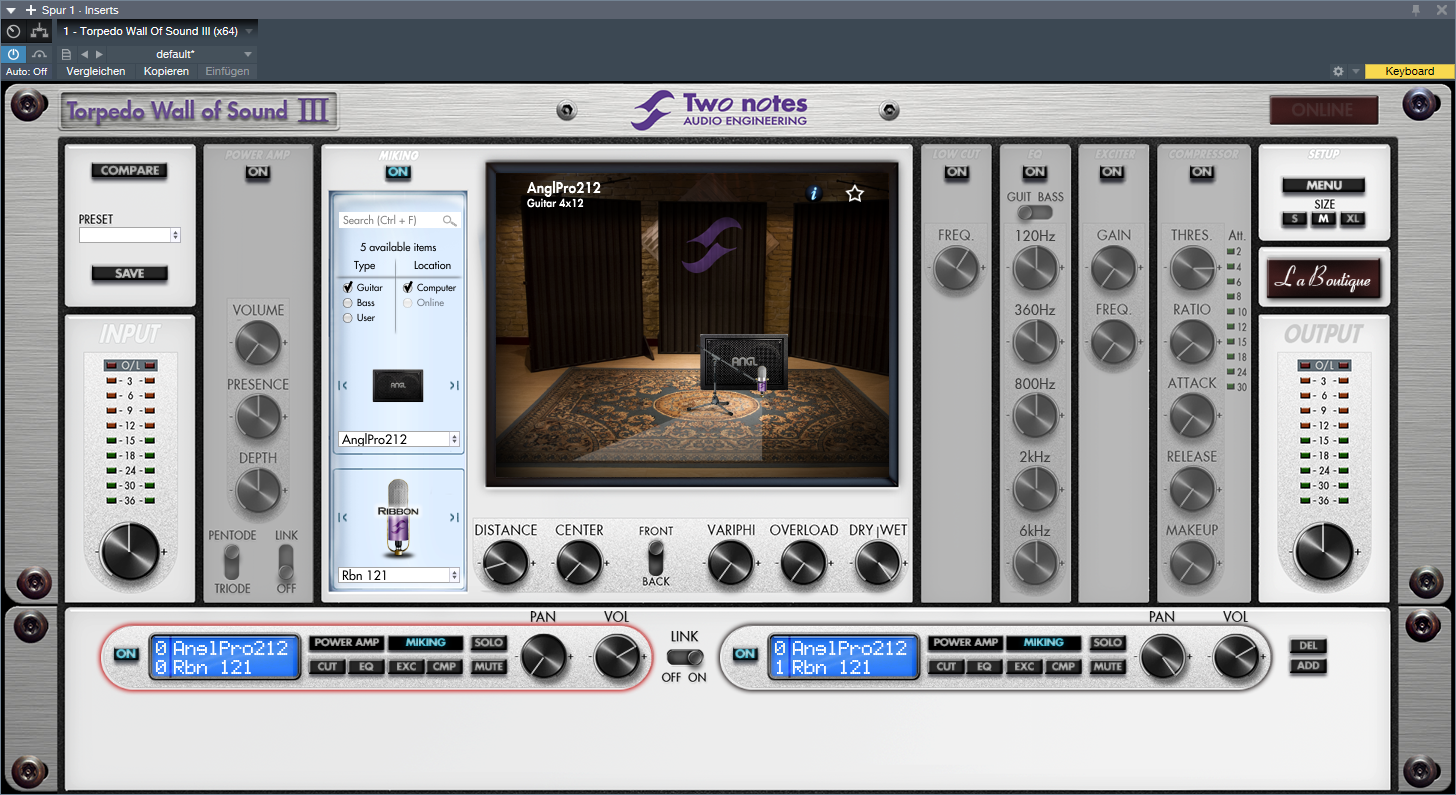Toggle the plugin power bypass icon

(x=14, y=54)
